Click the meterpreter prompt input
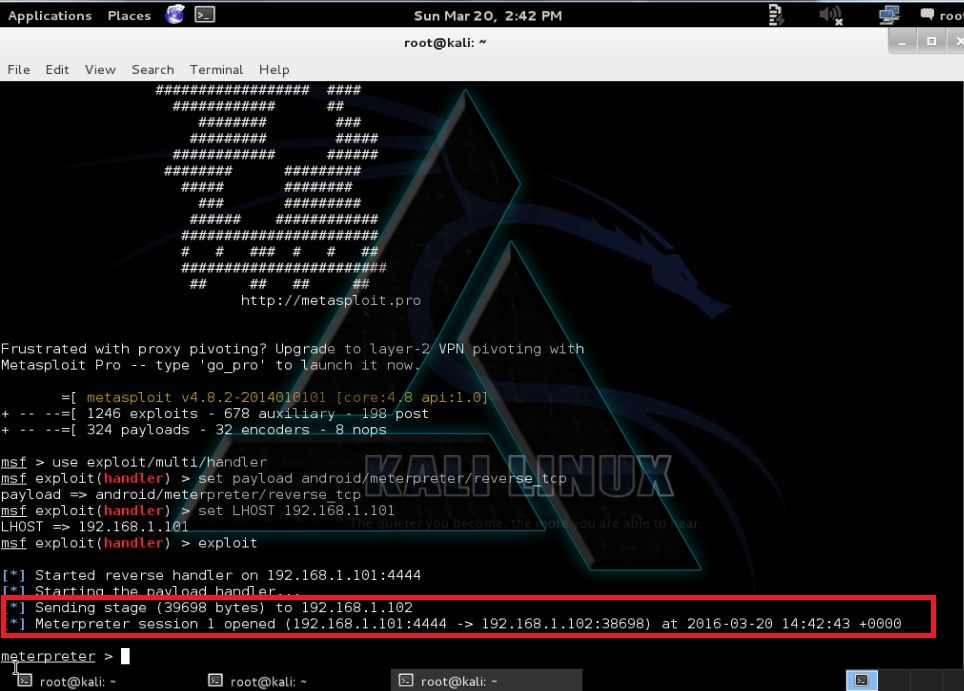The height and width of the screenshot is (691, 964). coord(125,656)
